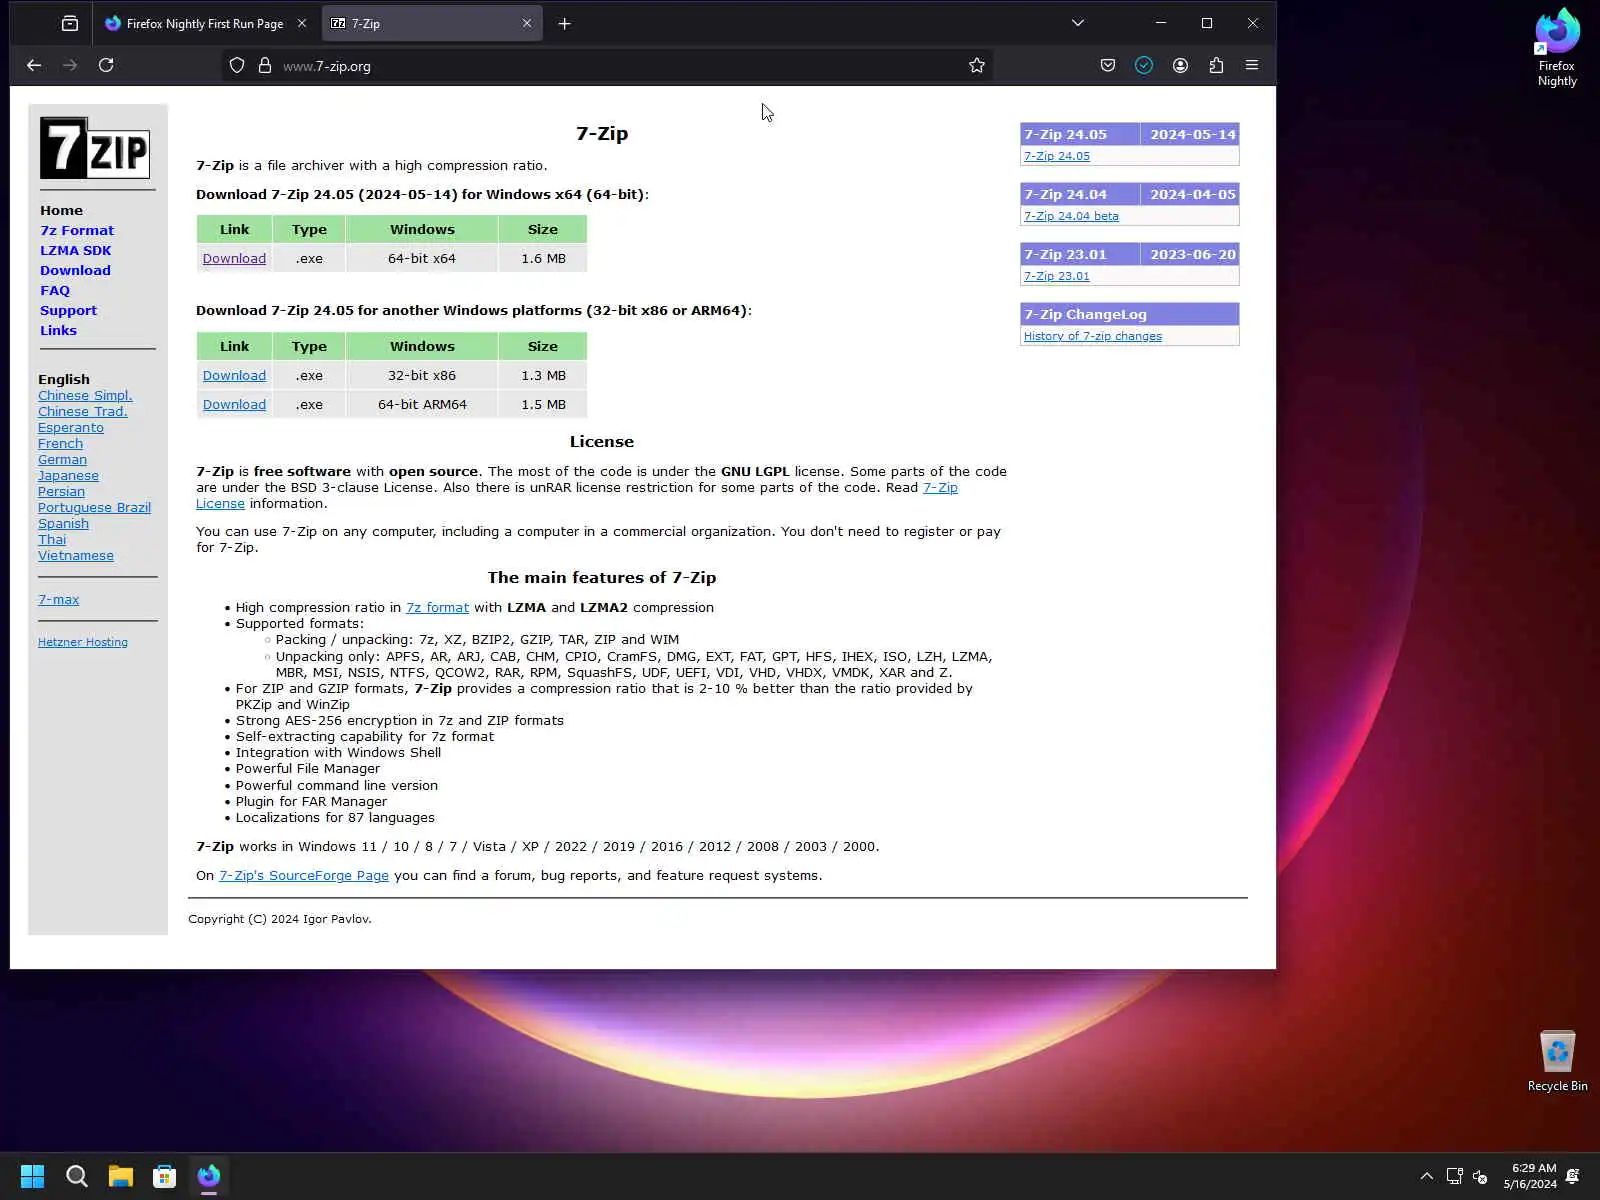The image size is (1600, 1200).
Task: Open Windows taskbar Search
Action: 77,1176
